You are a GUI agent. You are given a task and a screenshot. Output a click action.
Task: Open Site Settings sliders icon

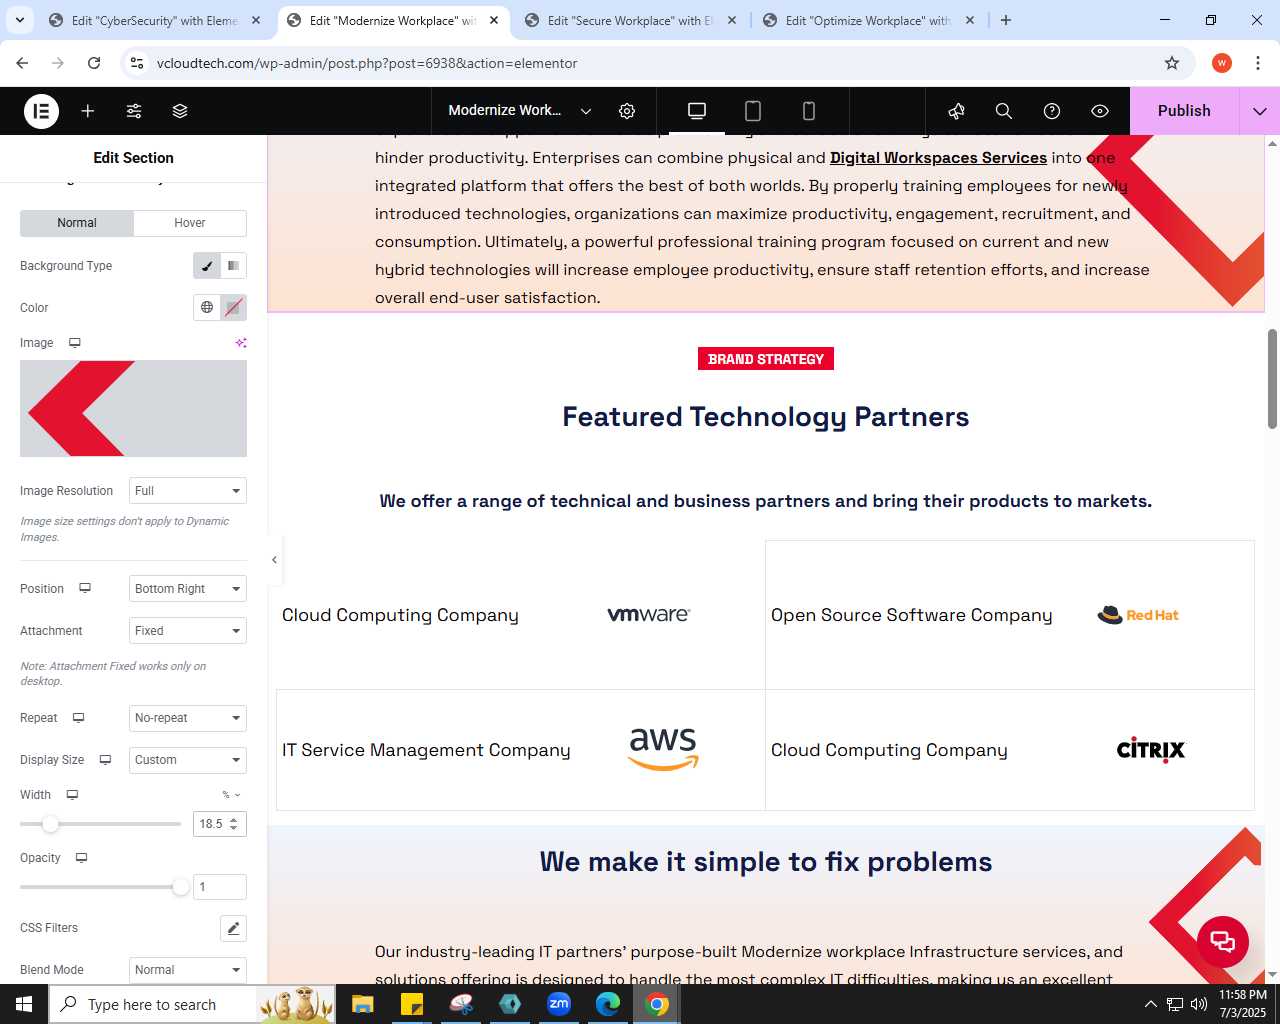(134, 111)
